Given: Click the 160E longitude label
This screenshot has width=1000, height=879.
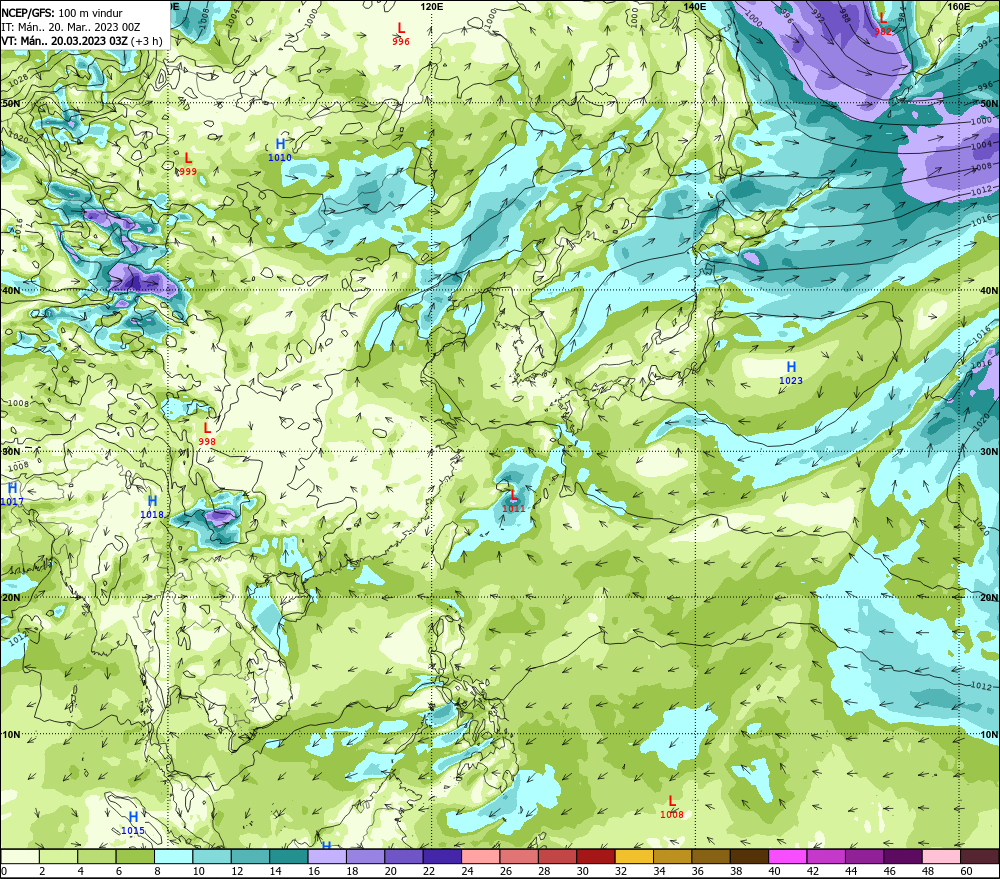Looking at the screenshot, I should pos(959,6).
